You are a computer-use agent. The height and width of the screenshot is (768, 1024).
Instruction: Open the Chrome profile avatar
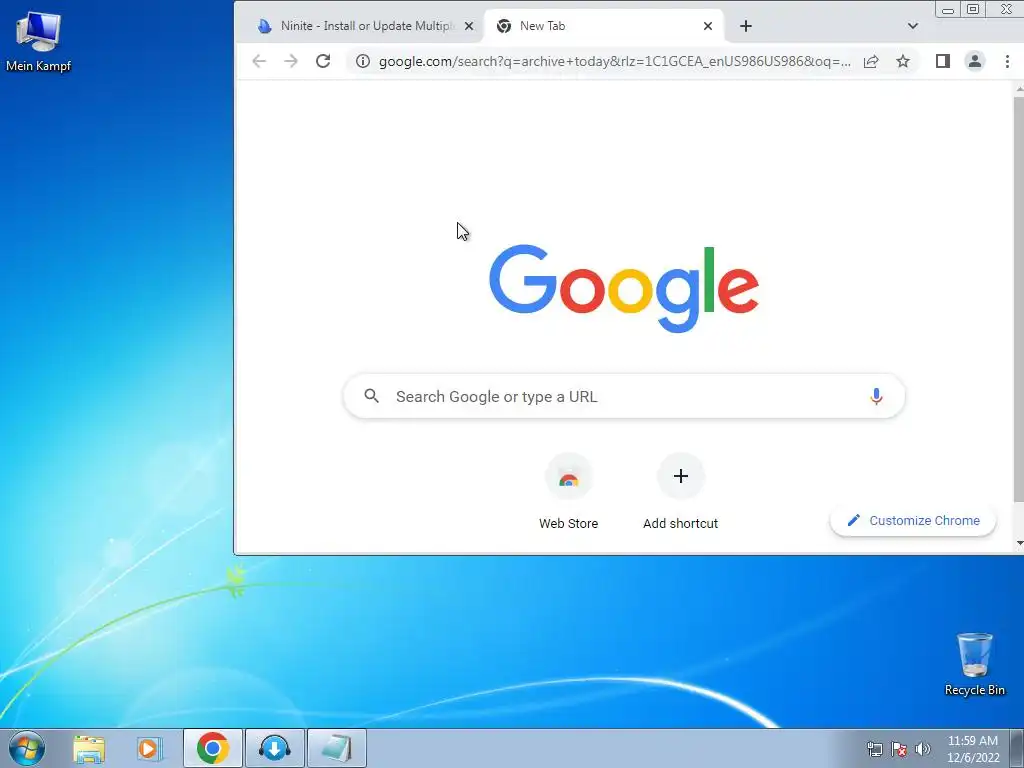[x=974, y=61]
